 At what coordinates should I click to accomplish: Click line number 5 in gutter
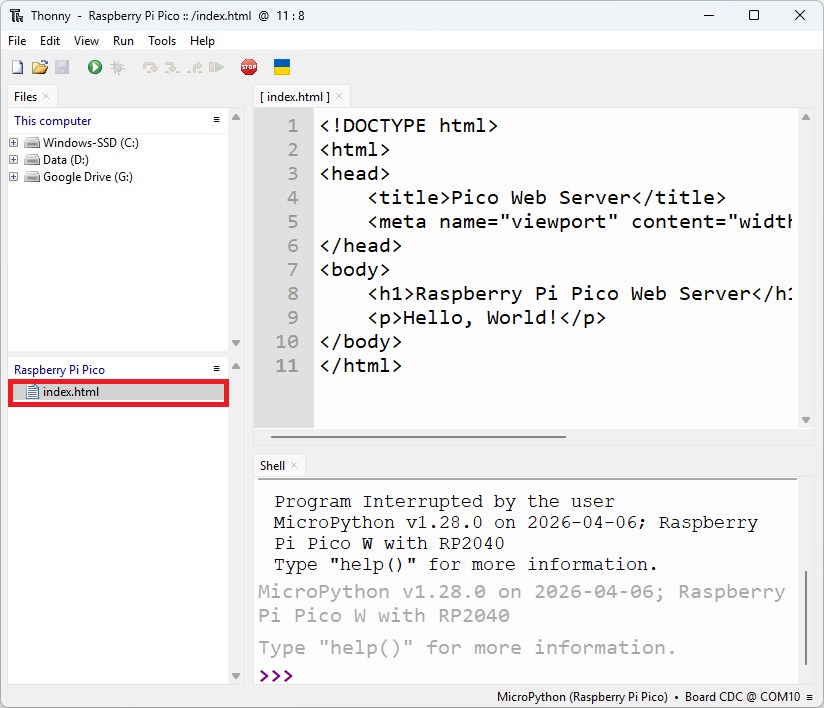coord(293,222)
